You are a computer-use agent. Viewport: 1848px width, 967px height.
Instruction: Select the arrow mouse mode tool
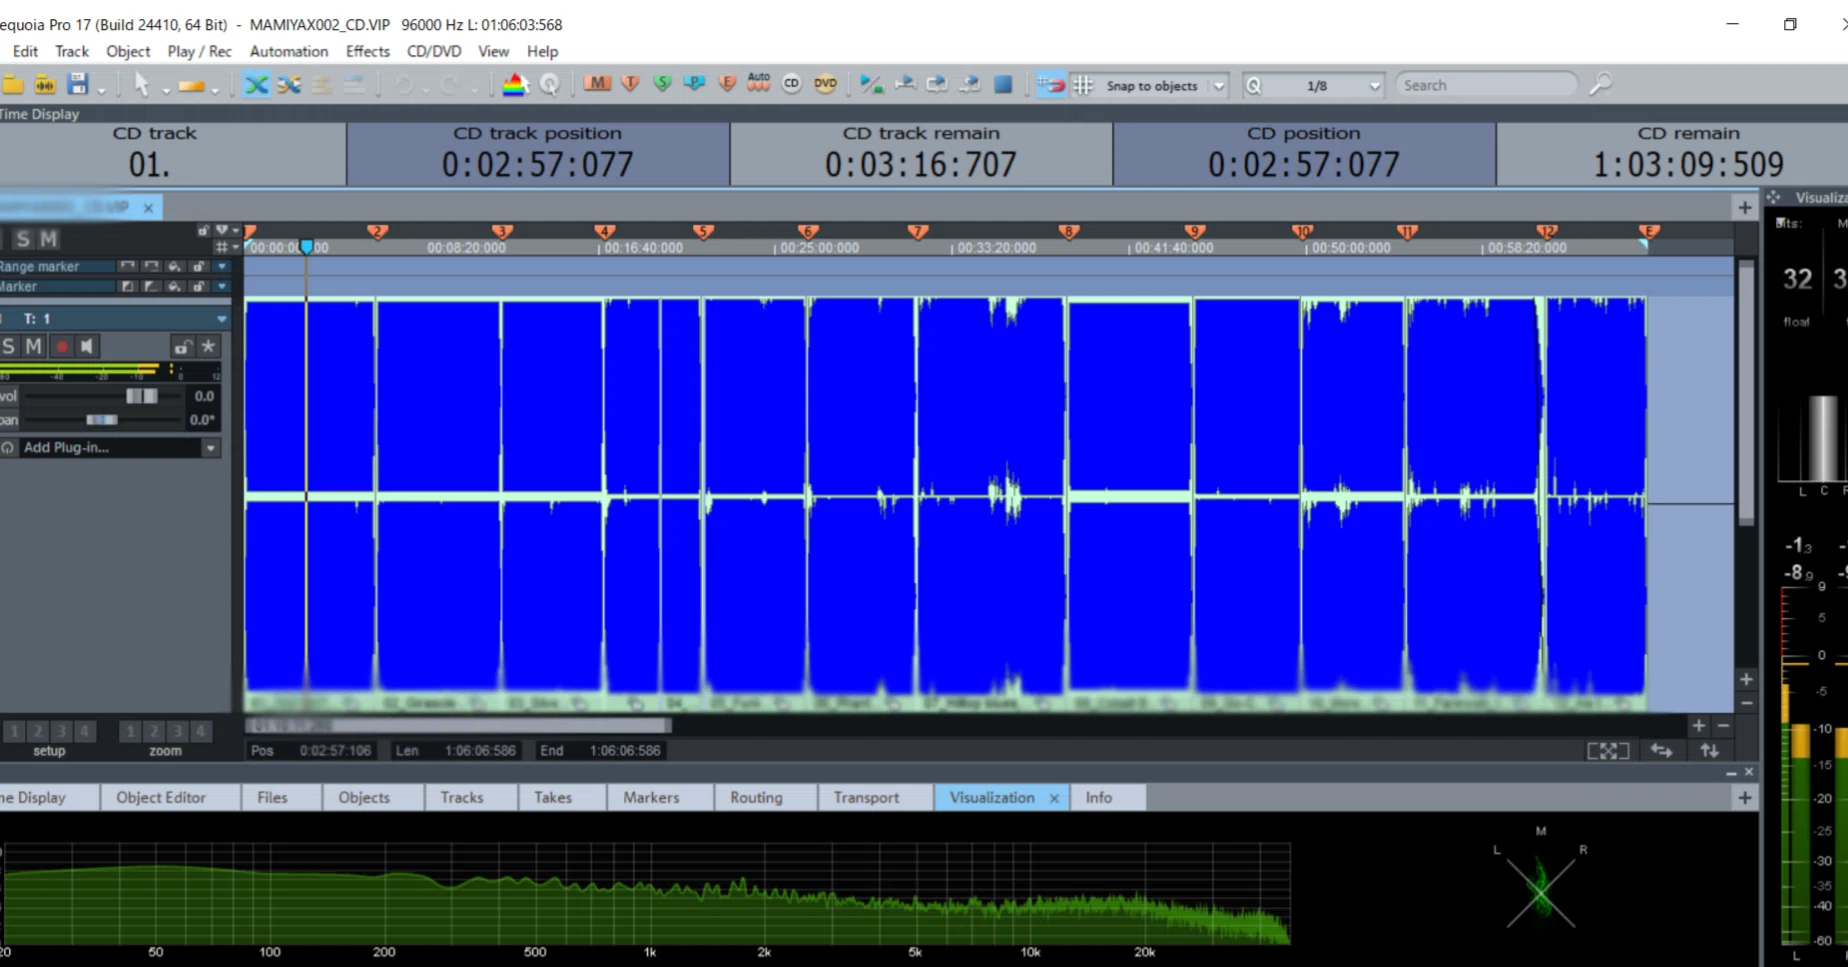[141, 85]
